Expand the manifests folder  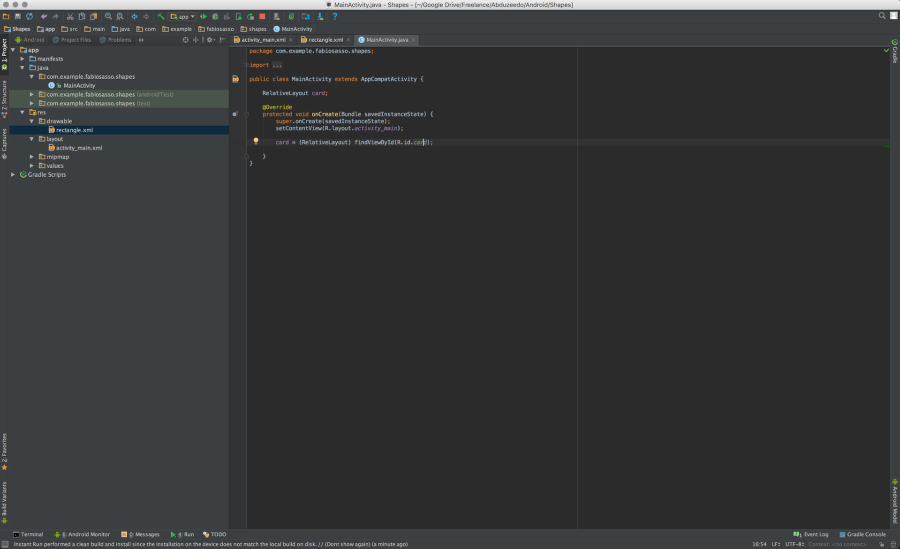(x=22, y=59)
